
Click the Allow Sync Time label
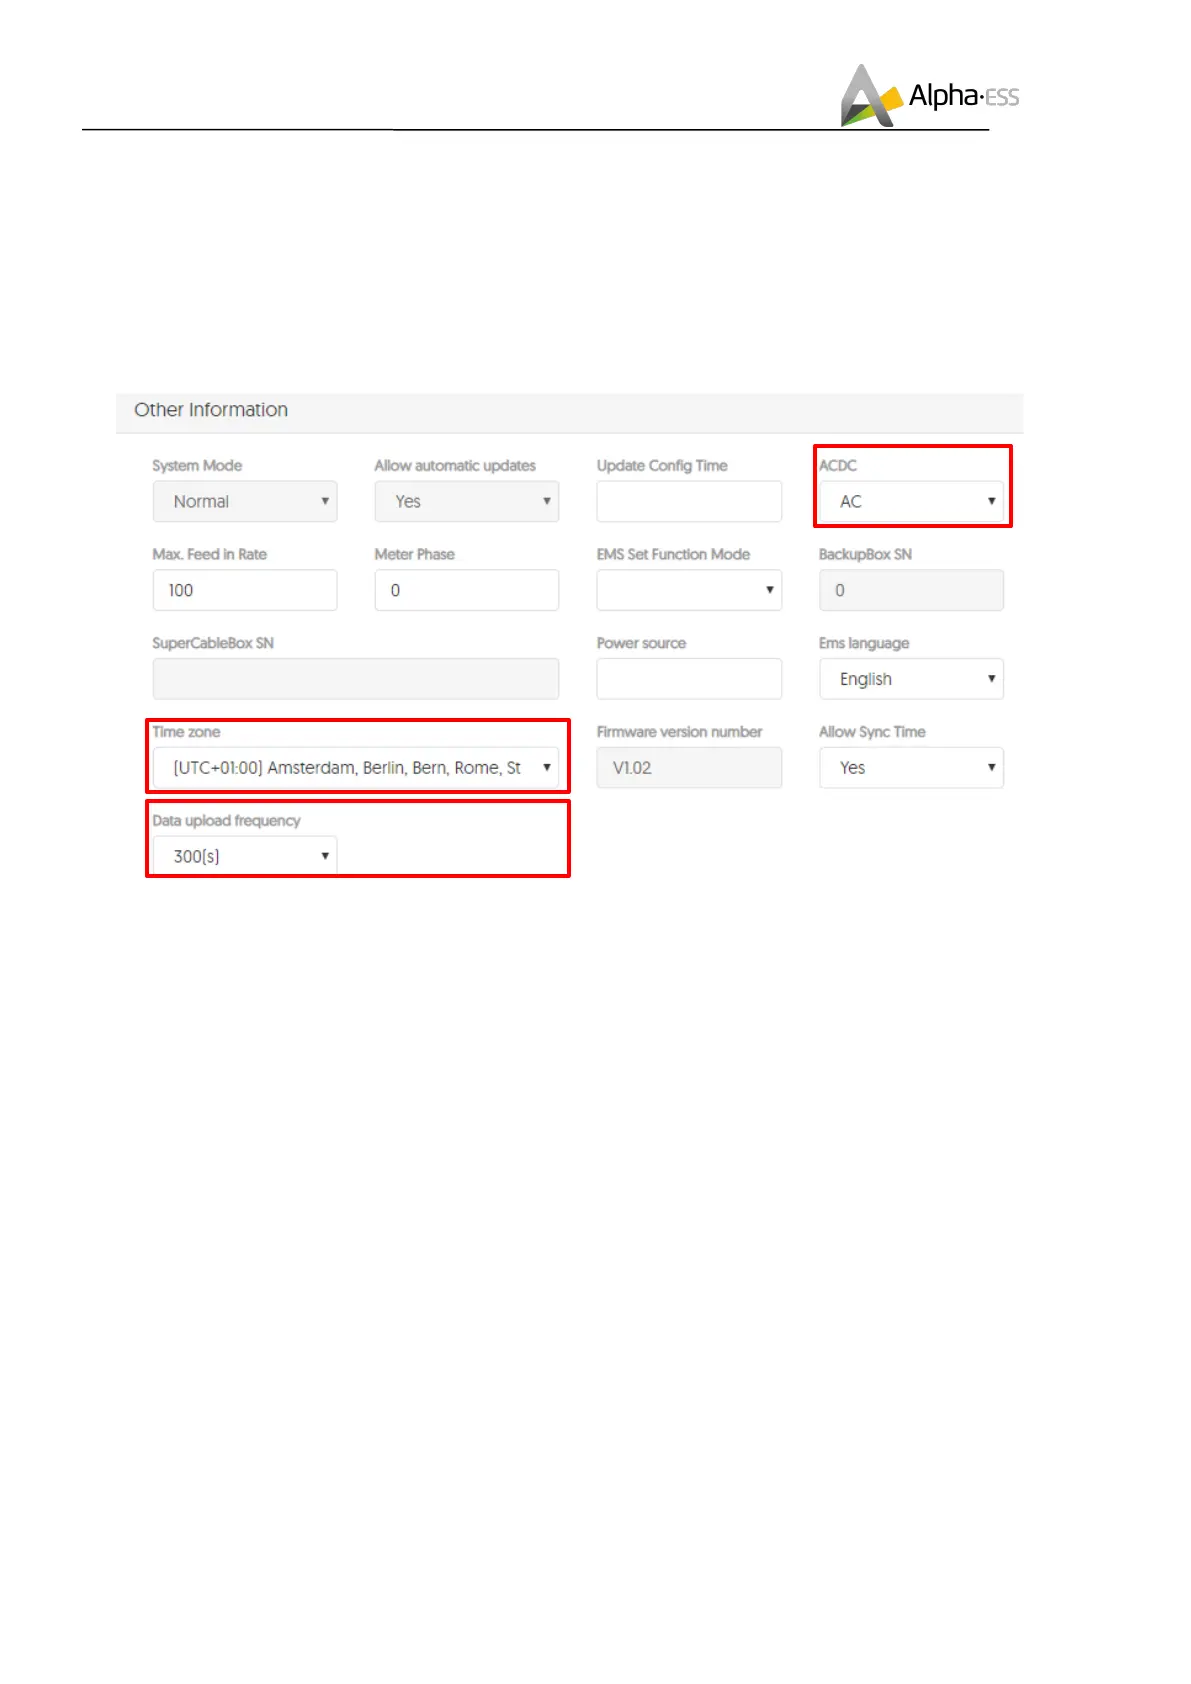pyautogui.click(x=872, y=732)
